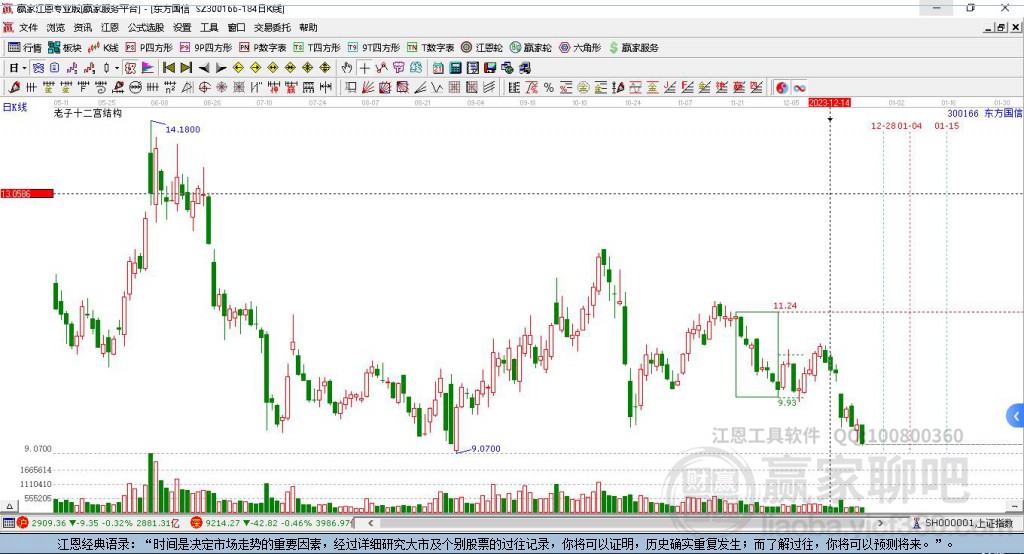Open the T数字表 number table
This screenshot has width=1024, height=554.
[431, 47]
